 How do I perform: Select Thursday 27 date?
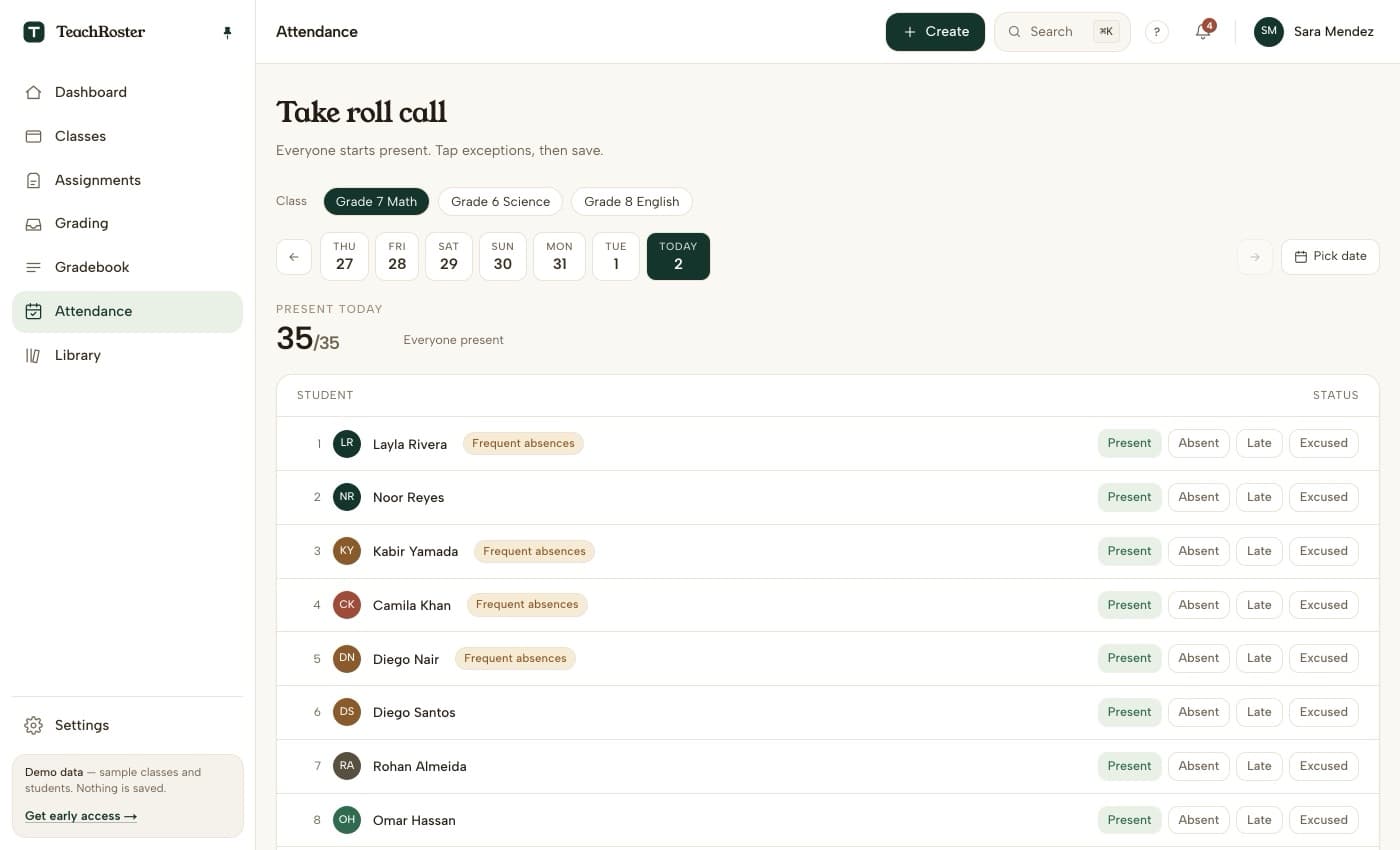(344, 257)
